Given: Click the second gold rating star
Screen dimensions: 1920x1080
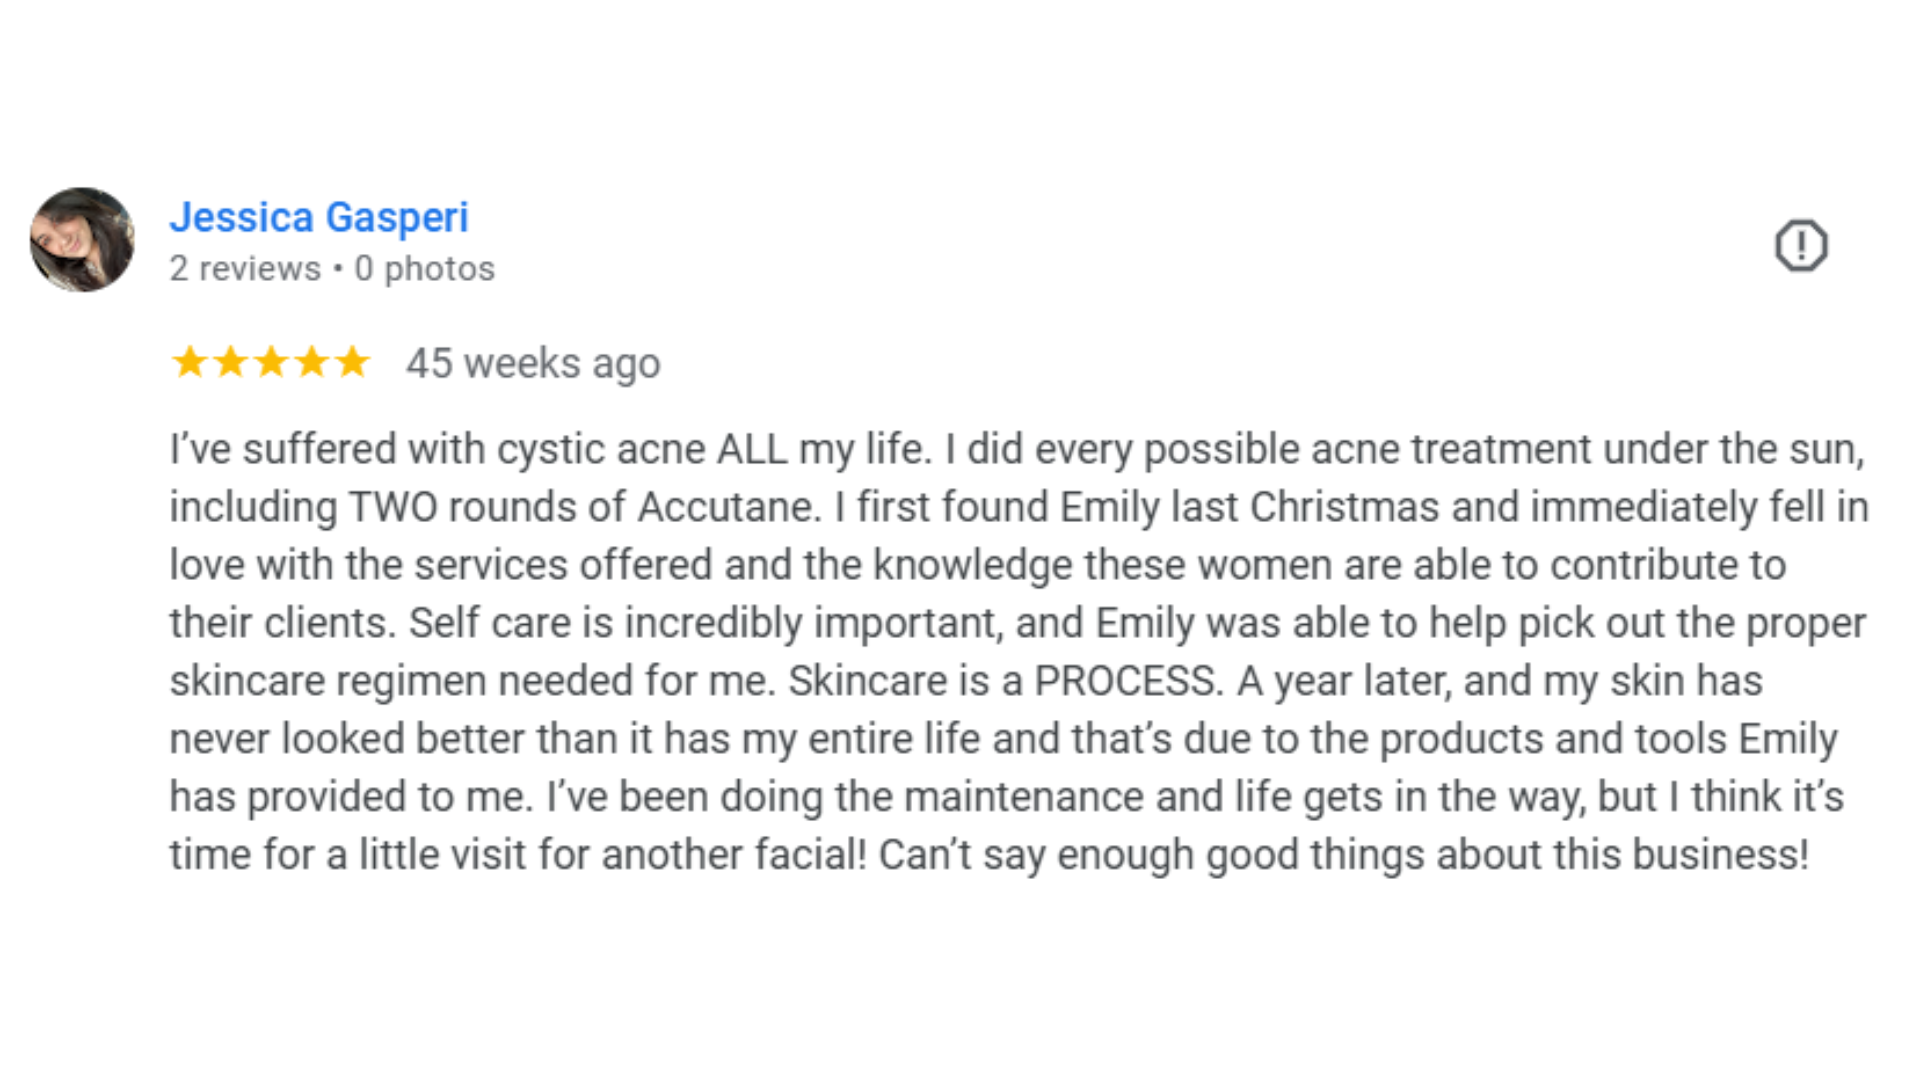Looking at the screenshot, I should 230,362.
